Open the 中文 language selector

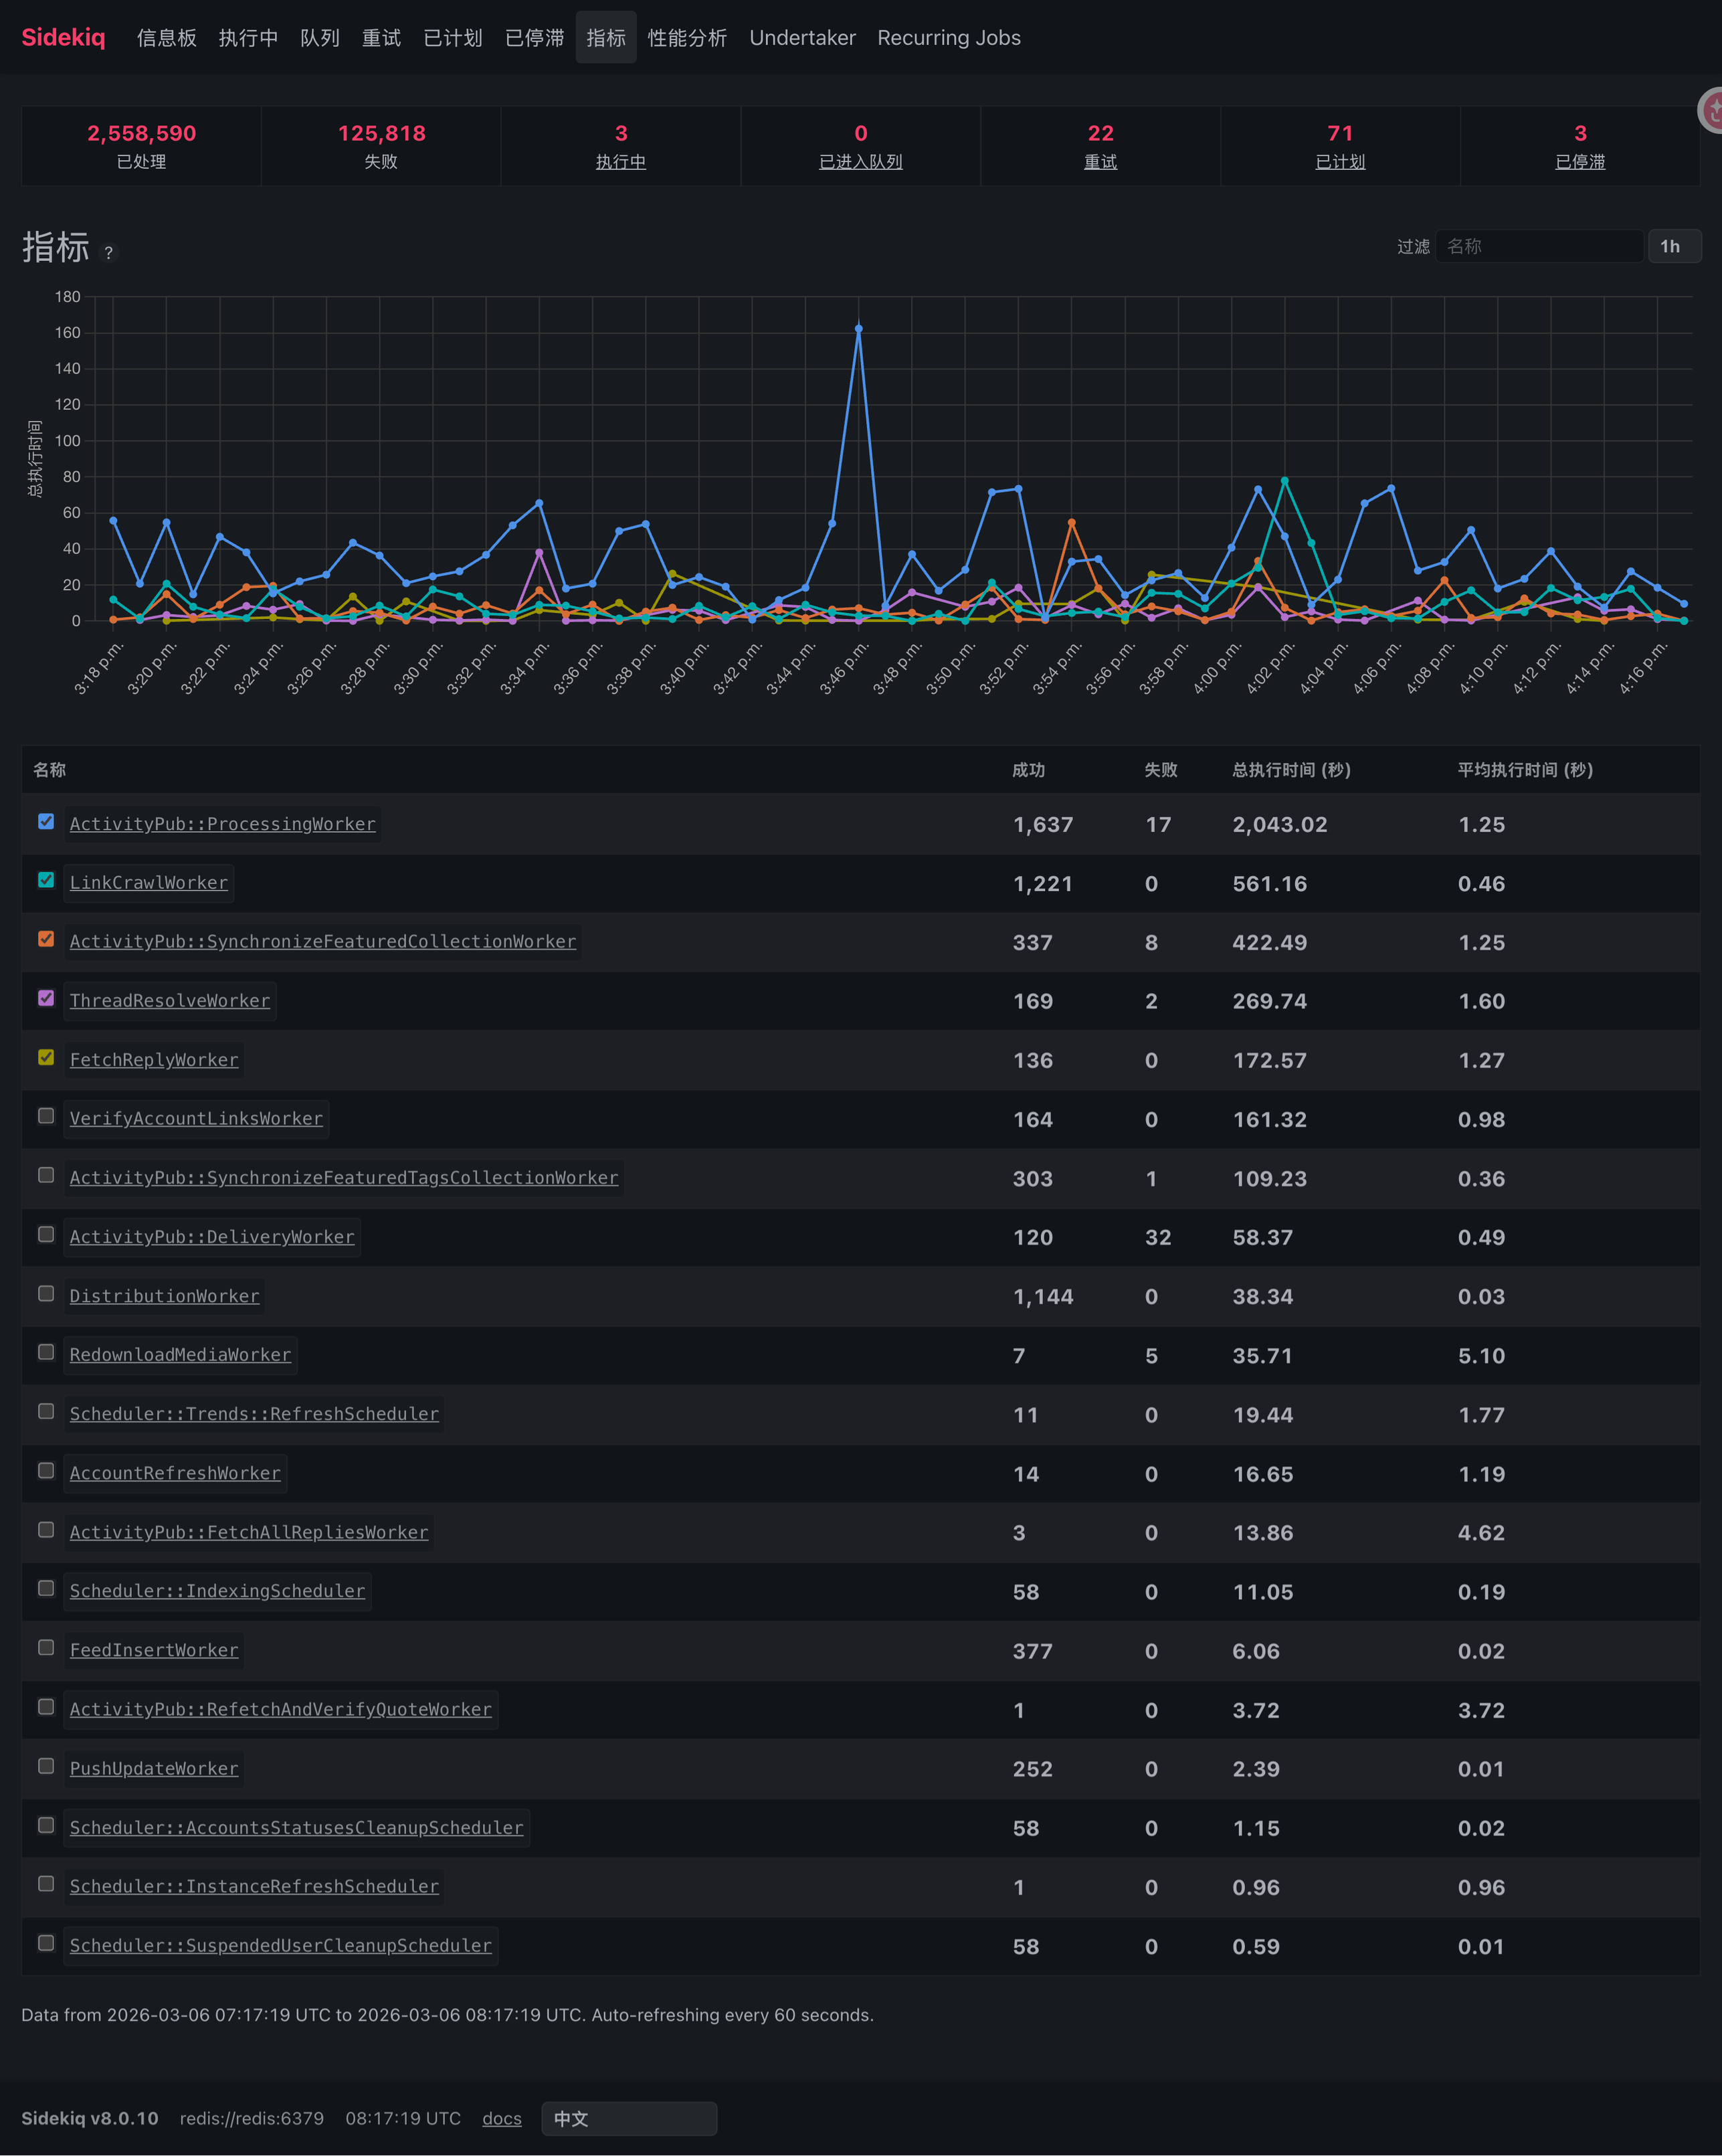click(x=628, y=2118)
